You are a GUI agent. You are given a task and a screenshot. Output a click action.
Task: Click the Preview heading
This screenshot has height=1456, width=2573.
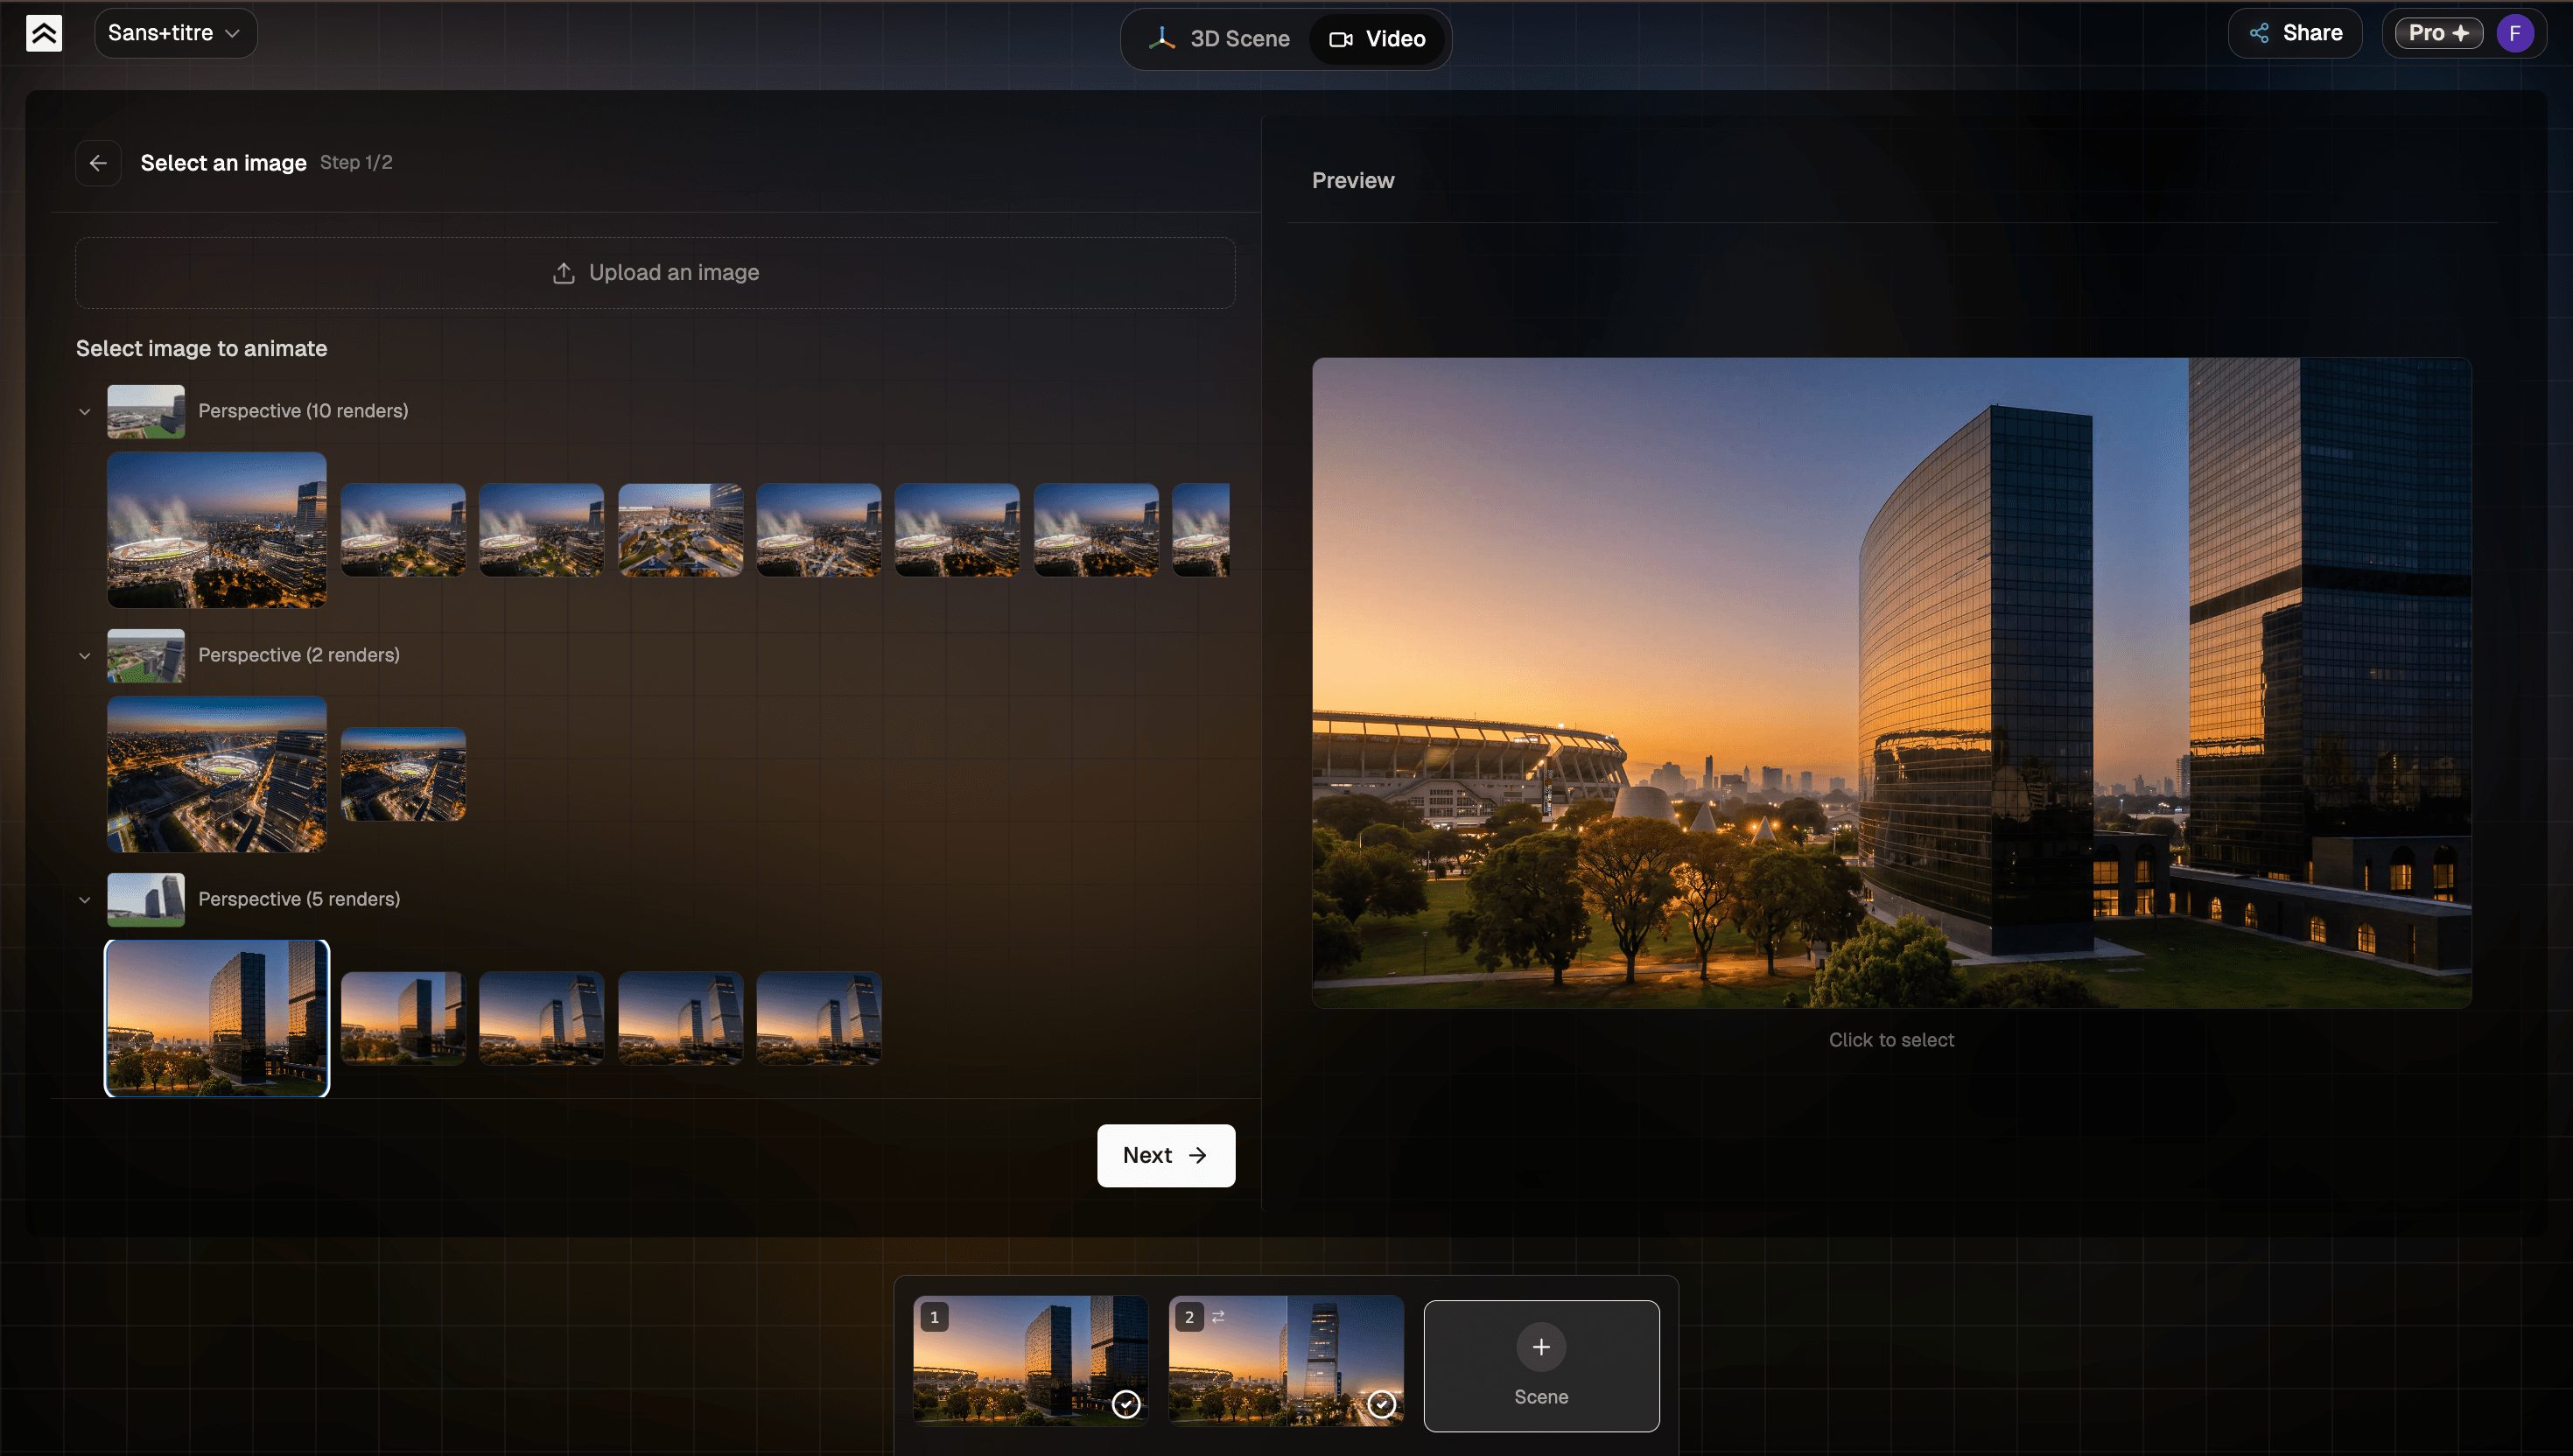tap(1352, 181)
